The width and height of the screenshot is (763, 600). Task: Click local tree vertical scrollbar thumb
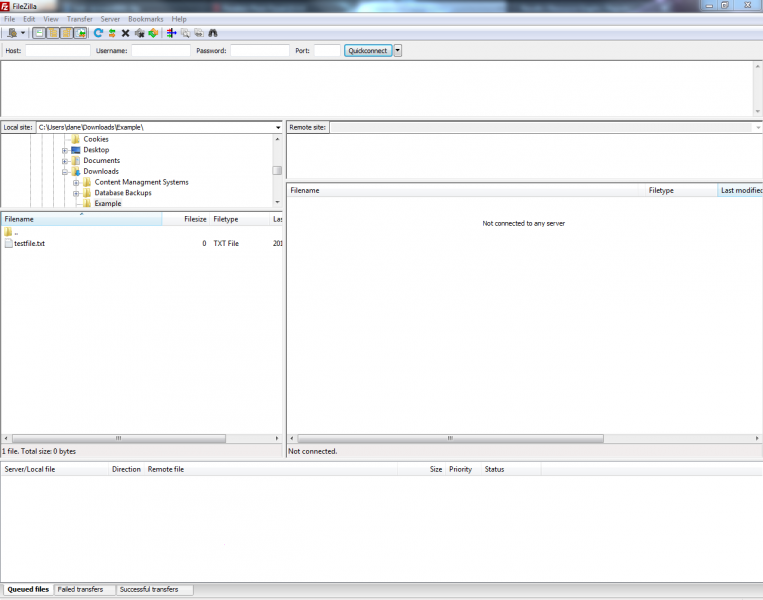(x=277, y=170)
